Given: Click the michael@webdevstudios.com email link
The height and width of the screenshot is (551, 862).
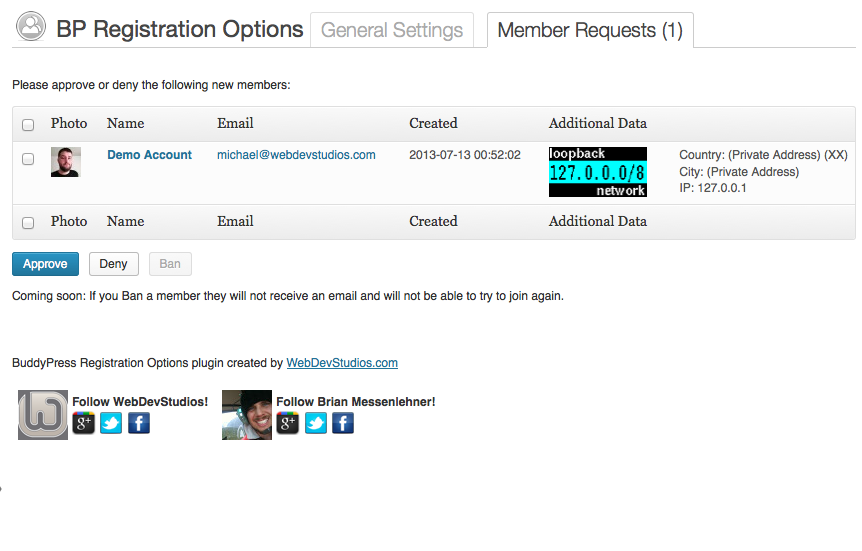Looking at the screenshot, I should tap(296, 155).
